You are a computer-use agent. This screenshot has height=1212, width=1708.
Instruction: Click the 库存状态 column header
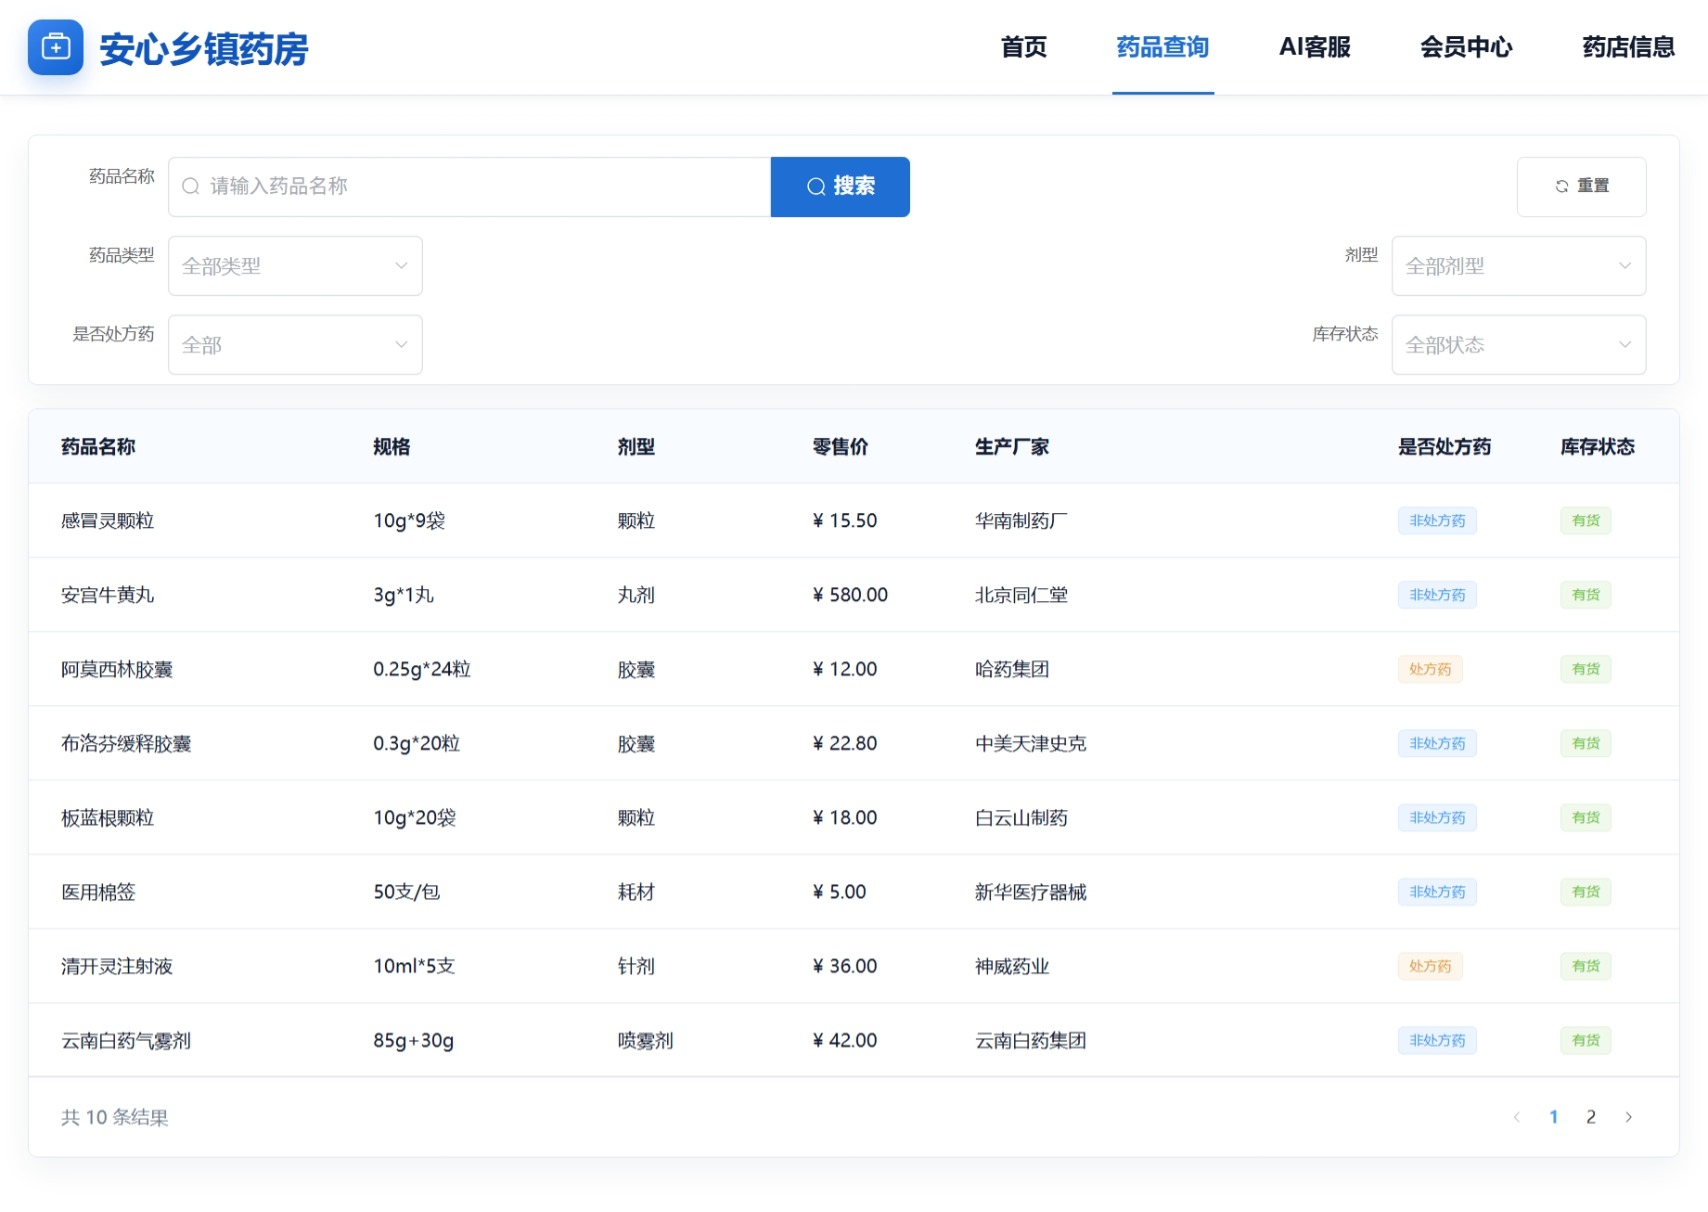(1597, 447)
